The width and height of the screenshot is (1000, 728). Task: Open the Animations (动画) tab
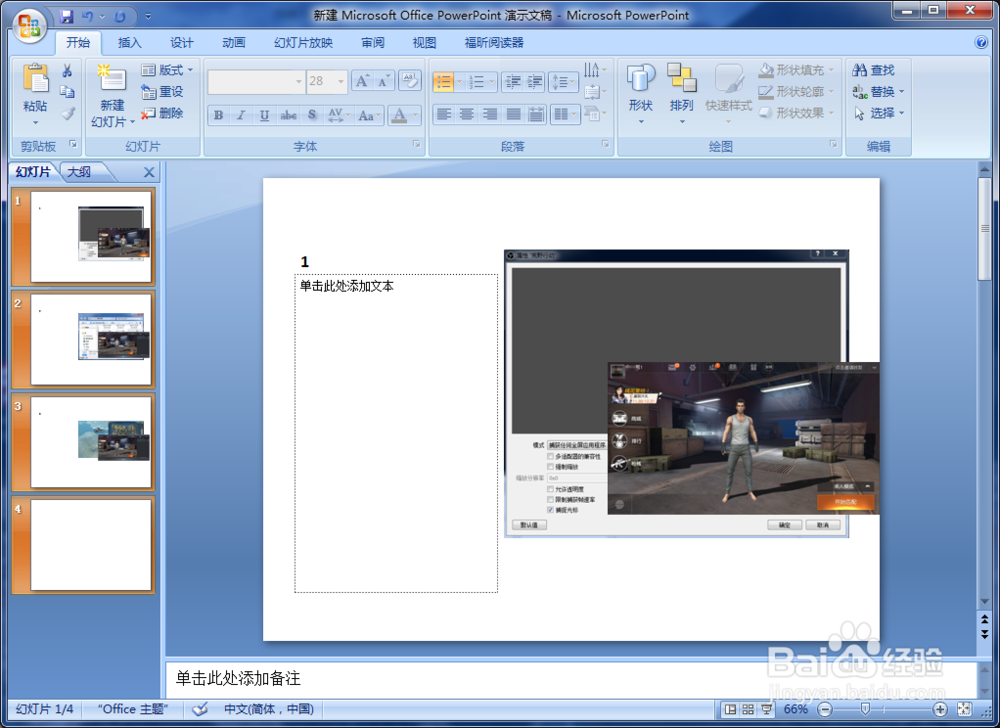(x=233, y=43)
